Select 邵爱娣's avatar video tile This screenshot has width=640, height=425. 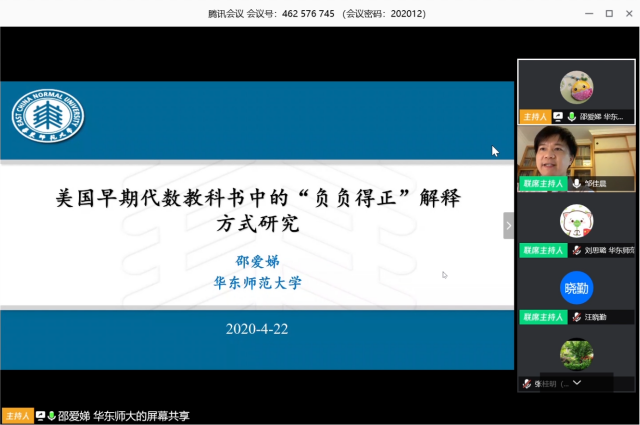pyautogui.click(x=576, y=87)
